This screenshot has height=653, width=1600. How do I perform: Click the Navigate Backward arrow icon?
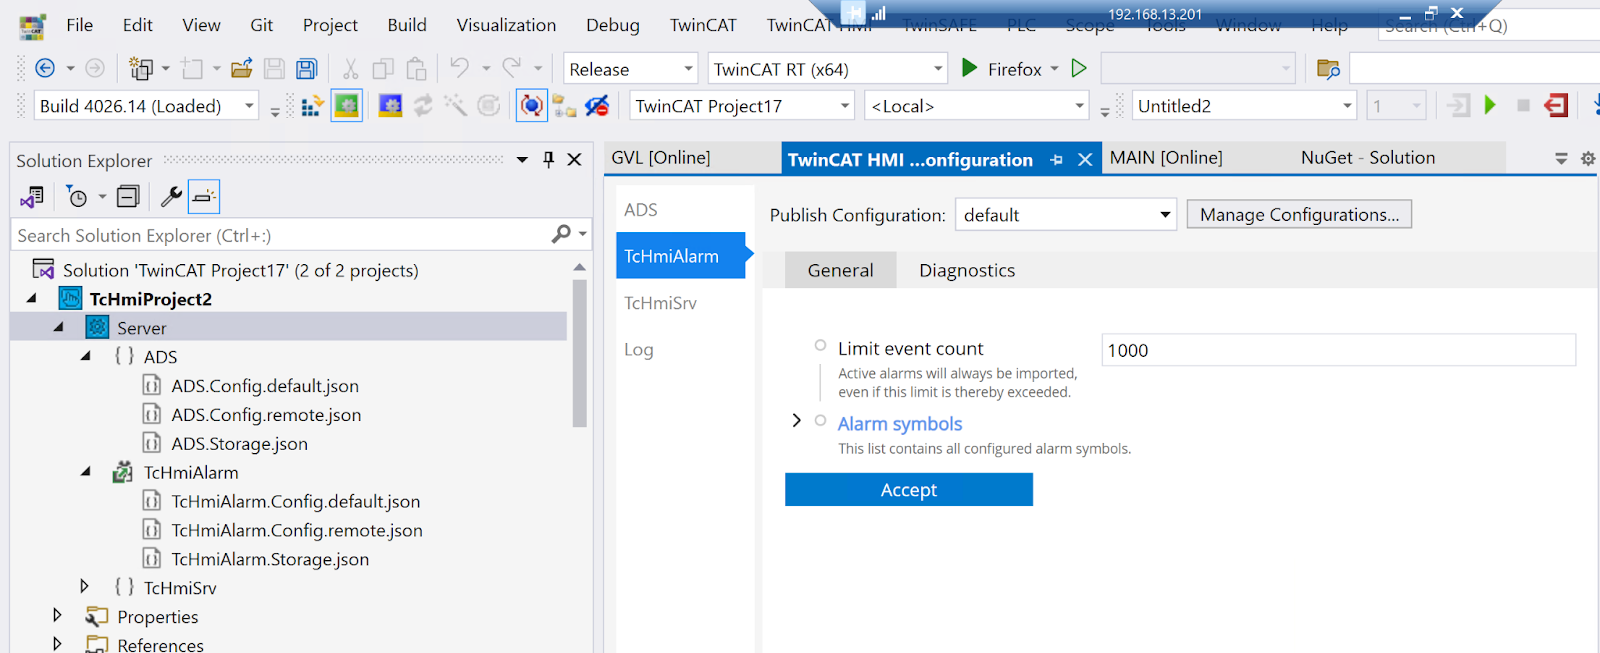45,68
